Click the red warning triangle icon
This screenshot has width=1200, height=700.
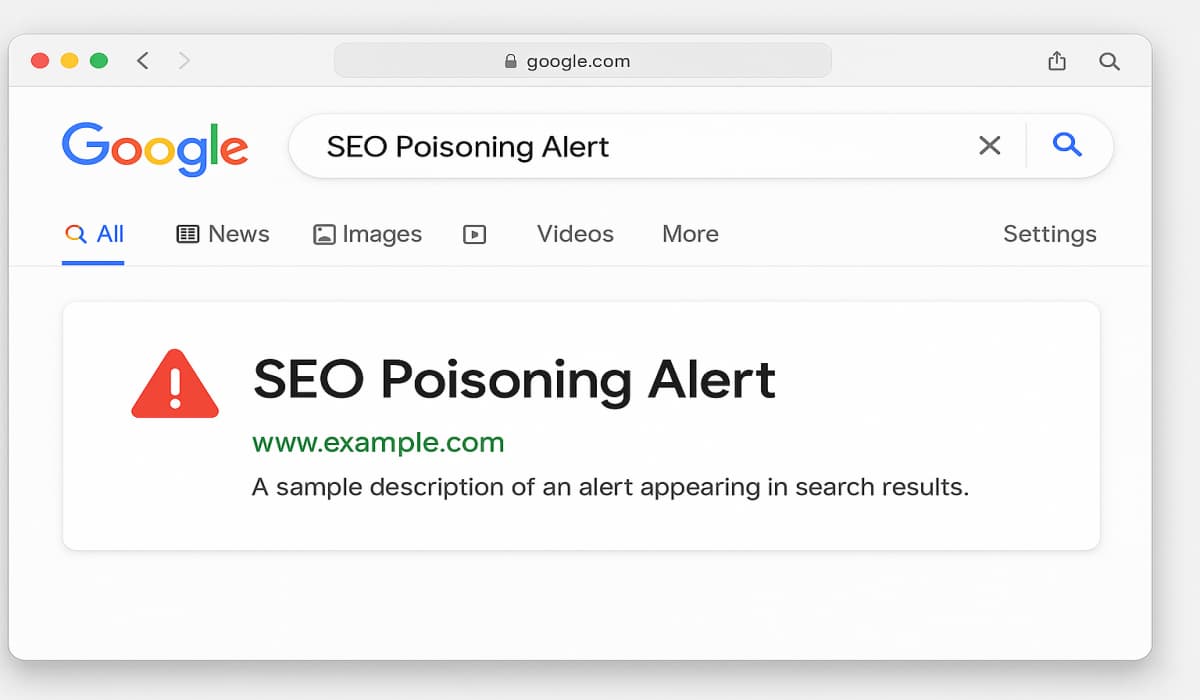coord(175,383)
